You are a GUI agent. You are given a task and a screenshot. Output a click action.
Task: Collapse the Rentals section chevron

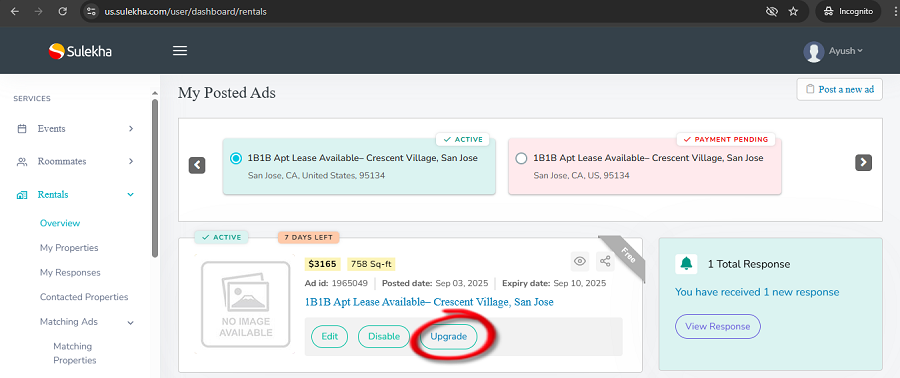131,194
